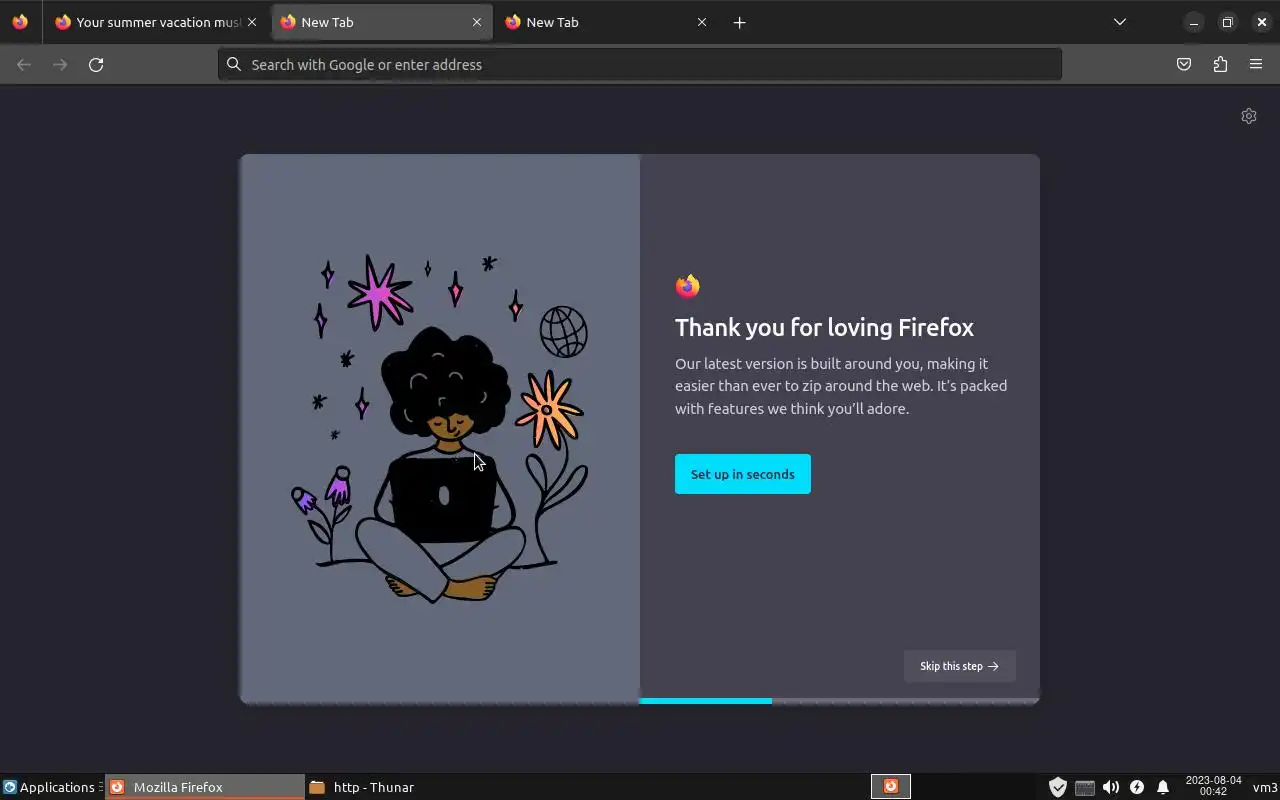The image size is (1280, 800).
Task: Restore the Firefox window size
Action: pos(1228,22)
